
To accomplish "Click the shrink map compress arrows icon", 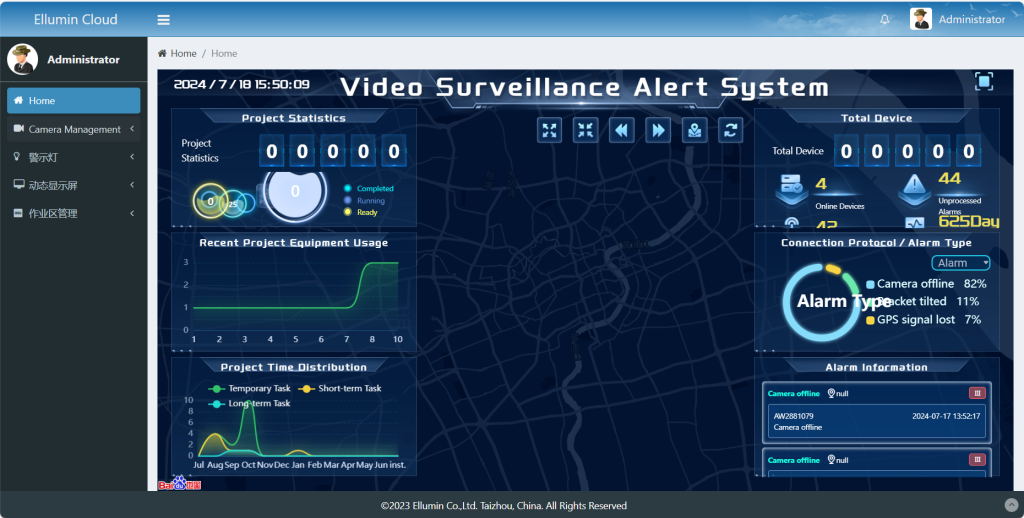I will [586, 130].
